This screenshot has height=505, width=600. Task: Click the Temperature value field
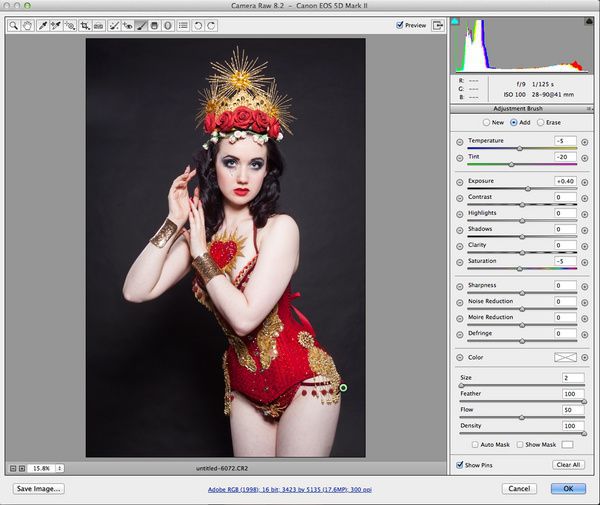[565, 142]
